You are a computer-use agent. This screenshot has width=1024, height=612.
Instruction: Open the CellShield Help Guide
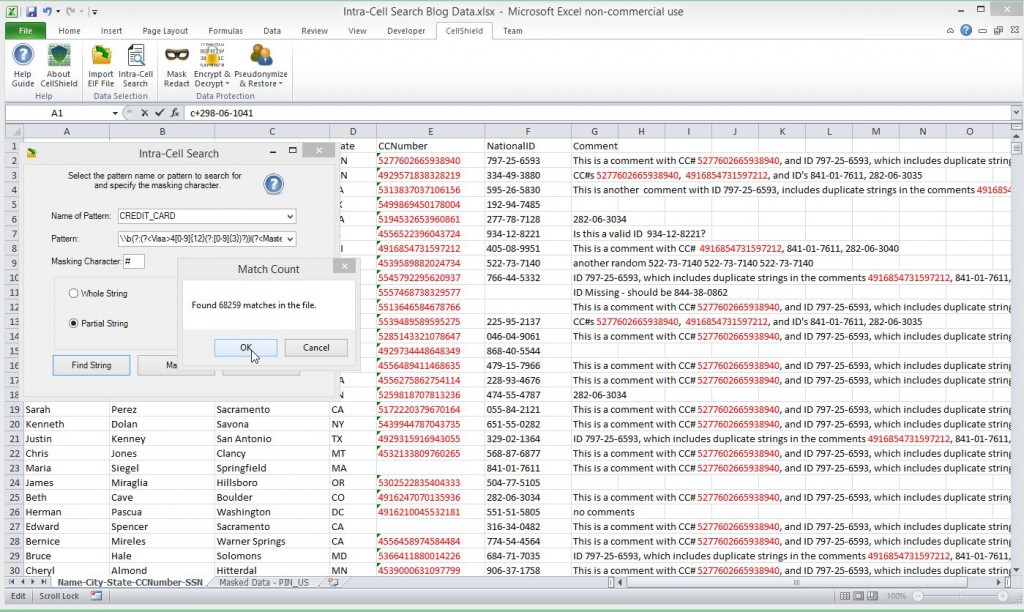click(23, 65)
